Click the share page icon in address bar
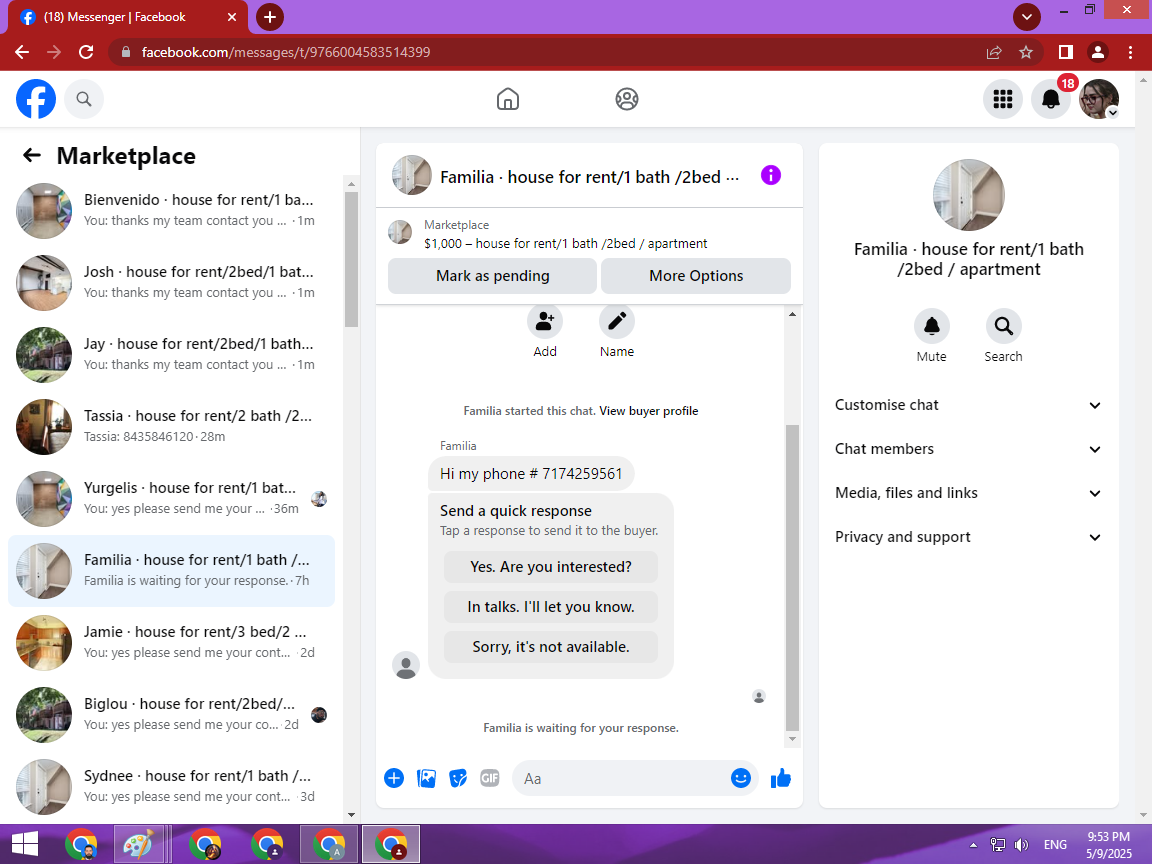This screenshot has height=866, width=1154. point(994,52)
